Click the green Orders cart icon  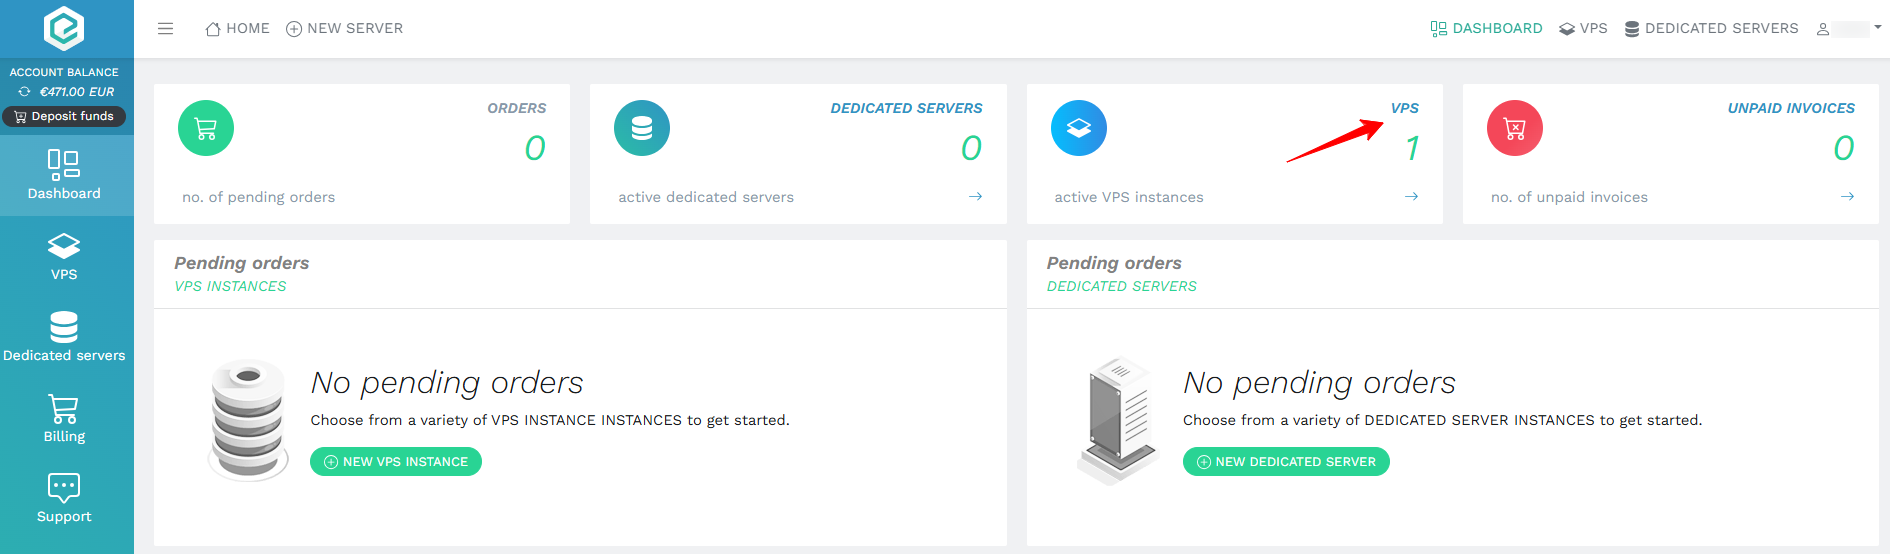coord(206,128)
